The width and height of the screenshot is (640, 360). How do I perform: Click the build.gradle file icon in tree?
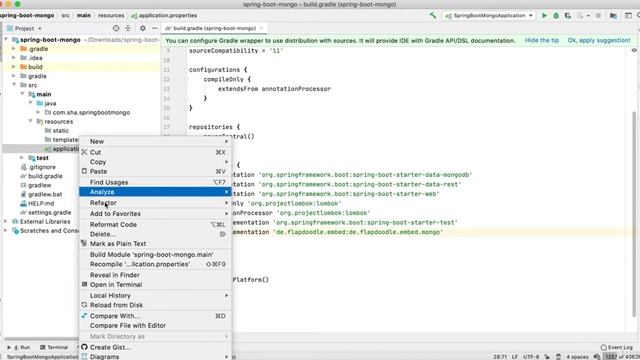[x=23, y=176]
